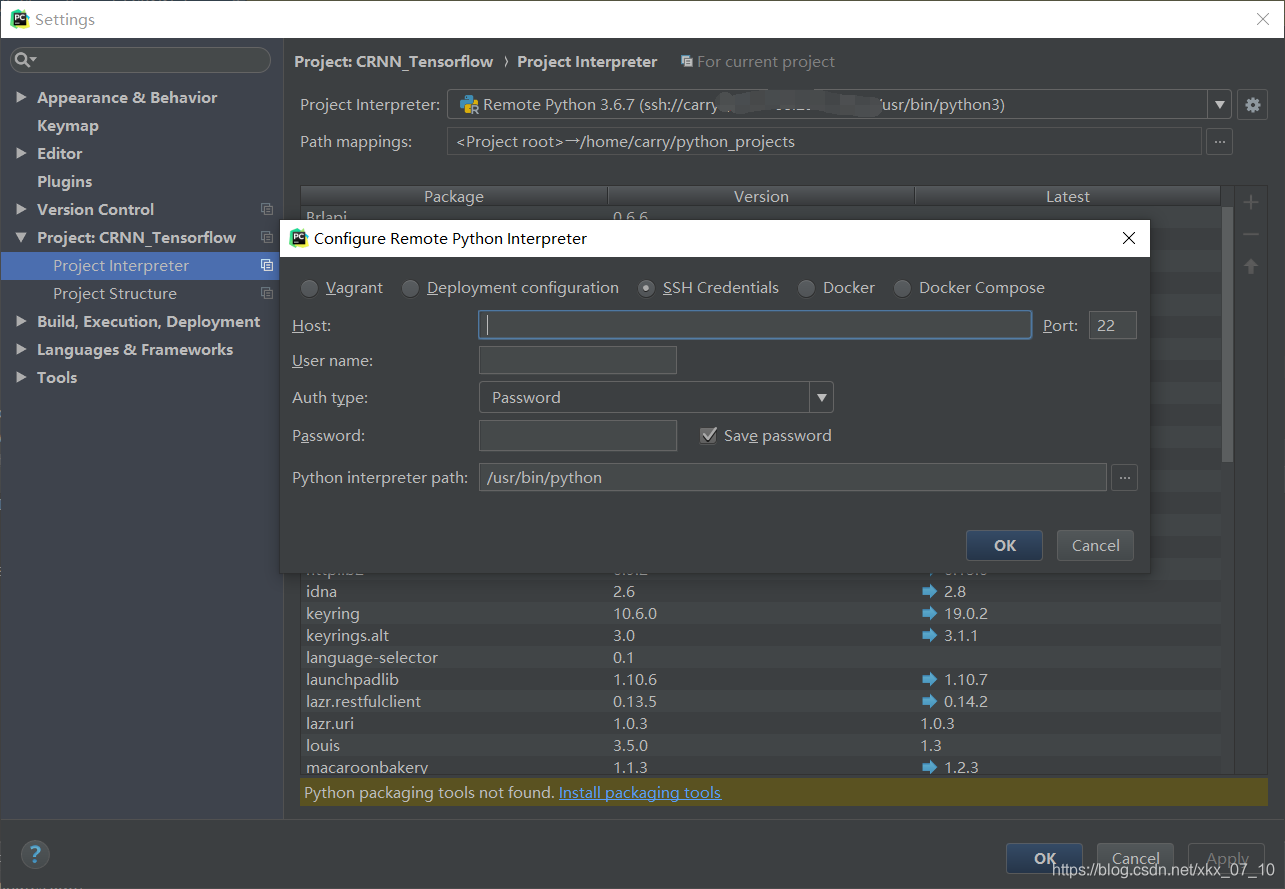Viewport: 1285px width, 889px height.
Task: Click the Python interpreter path field
Action: coord(793,477)
